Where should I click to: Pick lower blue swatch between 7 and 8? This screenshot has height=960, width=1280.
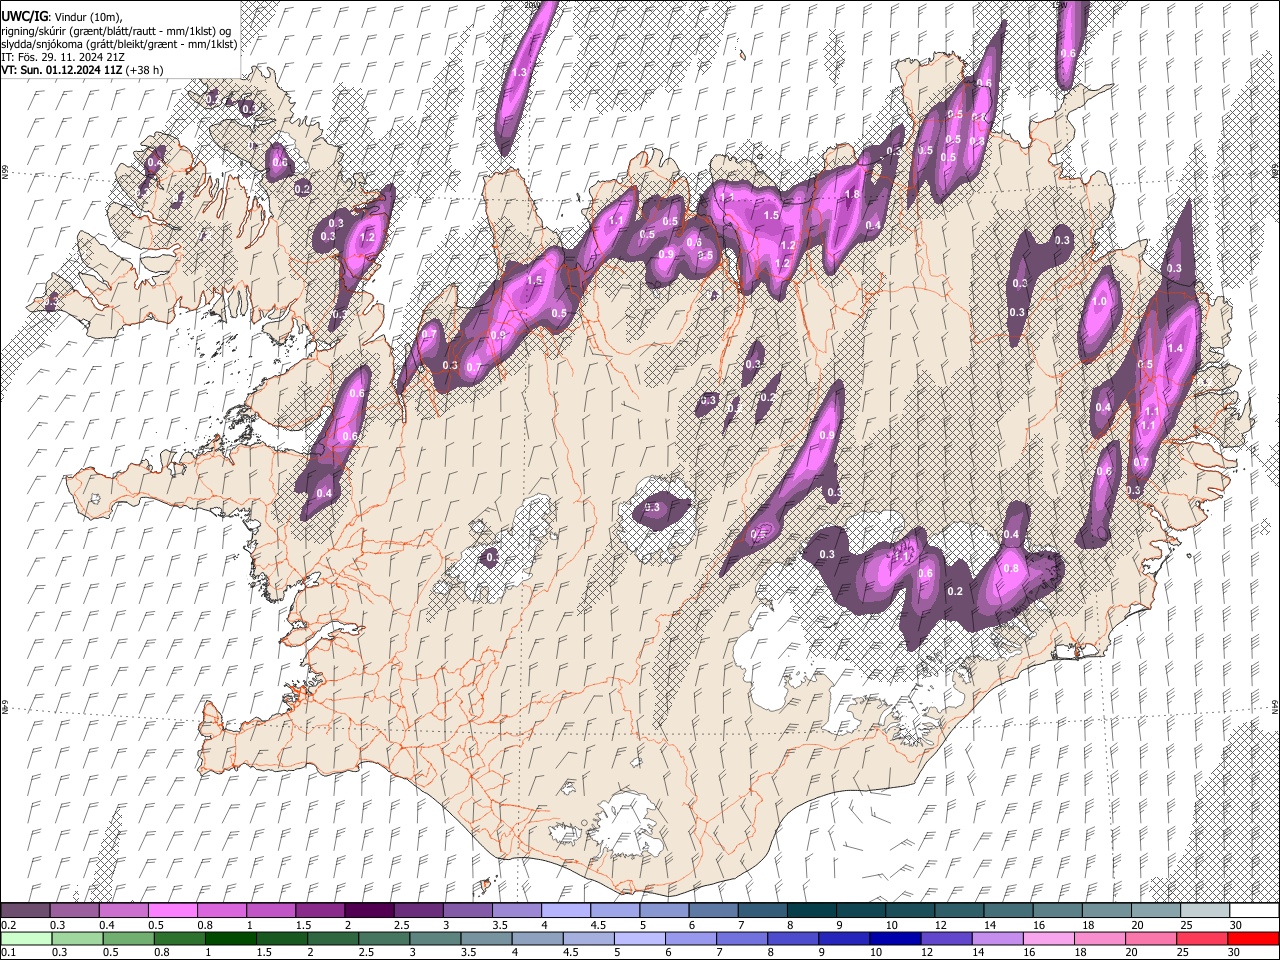click(742, 938)
